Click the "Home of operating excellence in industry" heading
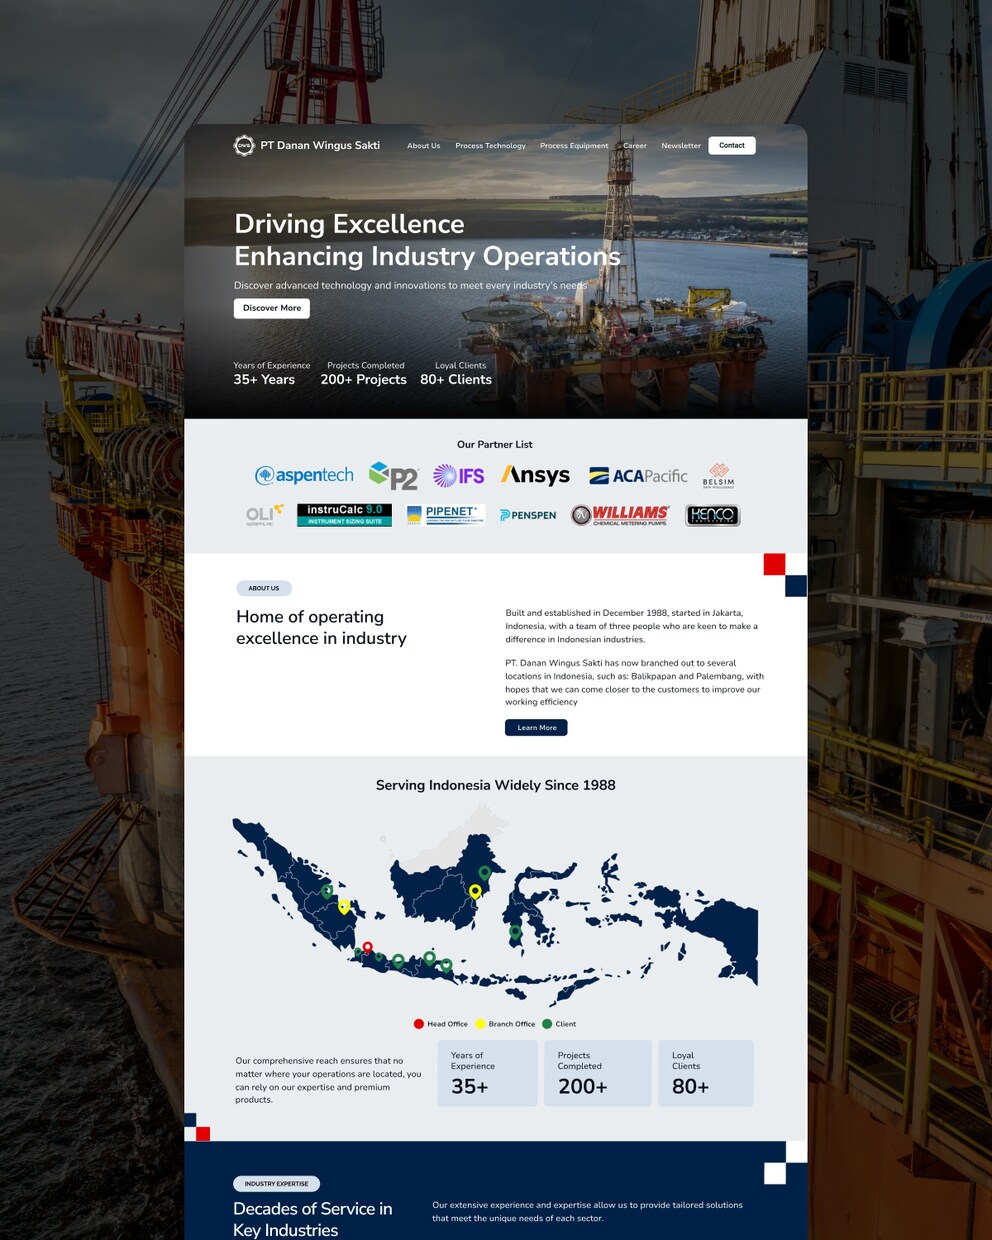The width and height of the screenshot is (992, 1240). click(x=321, y=628)
